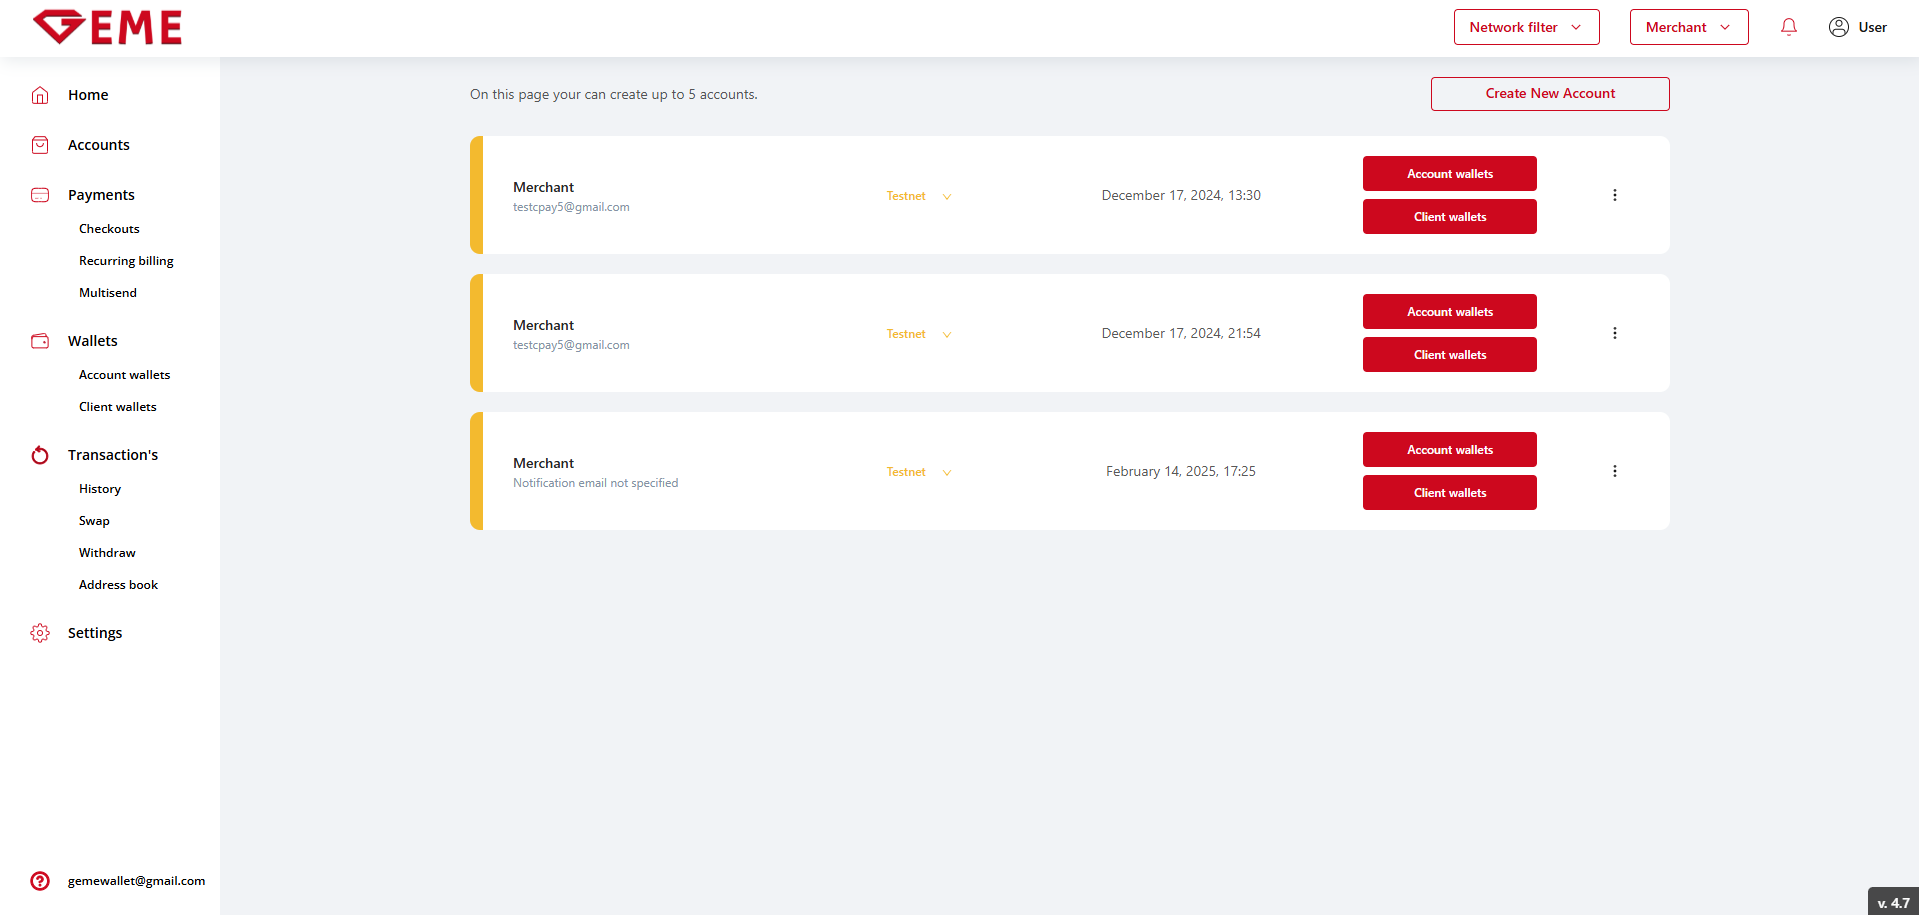Open Client wallets for second Merchant account
The width and height of the screenshot is (1919, 915).
click(1449, 355)
